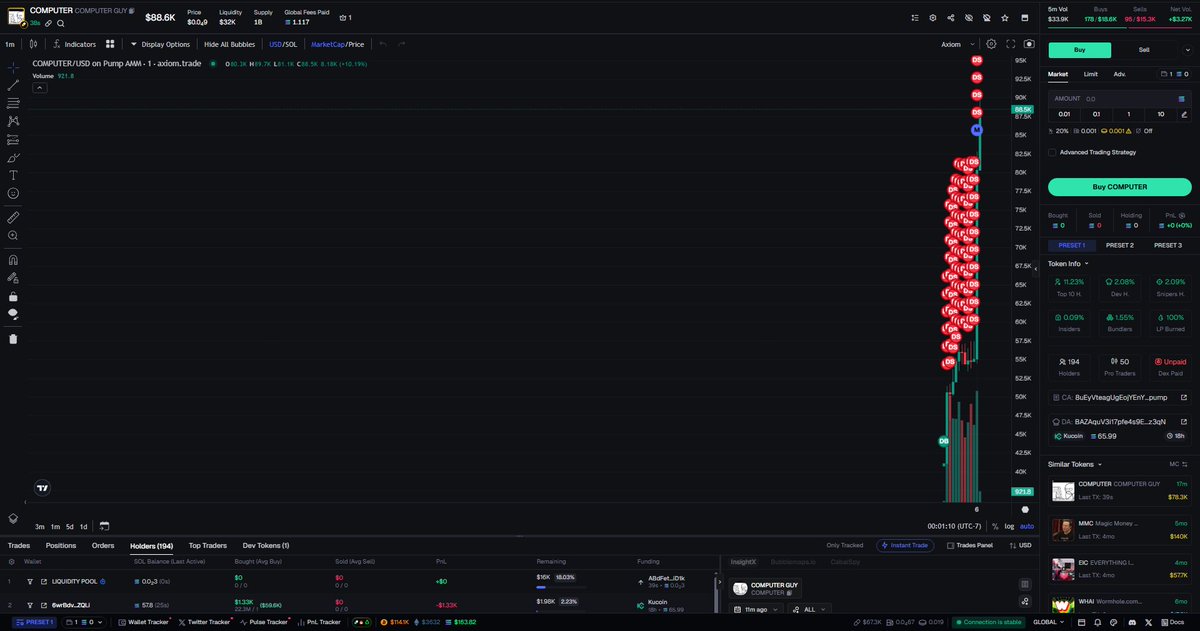Screen dimensions: 1200x631
Task: Select the Limit order tab
Action: (x=1090, y=74)
